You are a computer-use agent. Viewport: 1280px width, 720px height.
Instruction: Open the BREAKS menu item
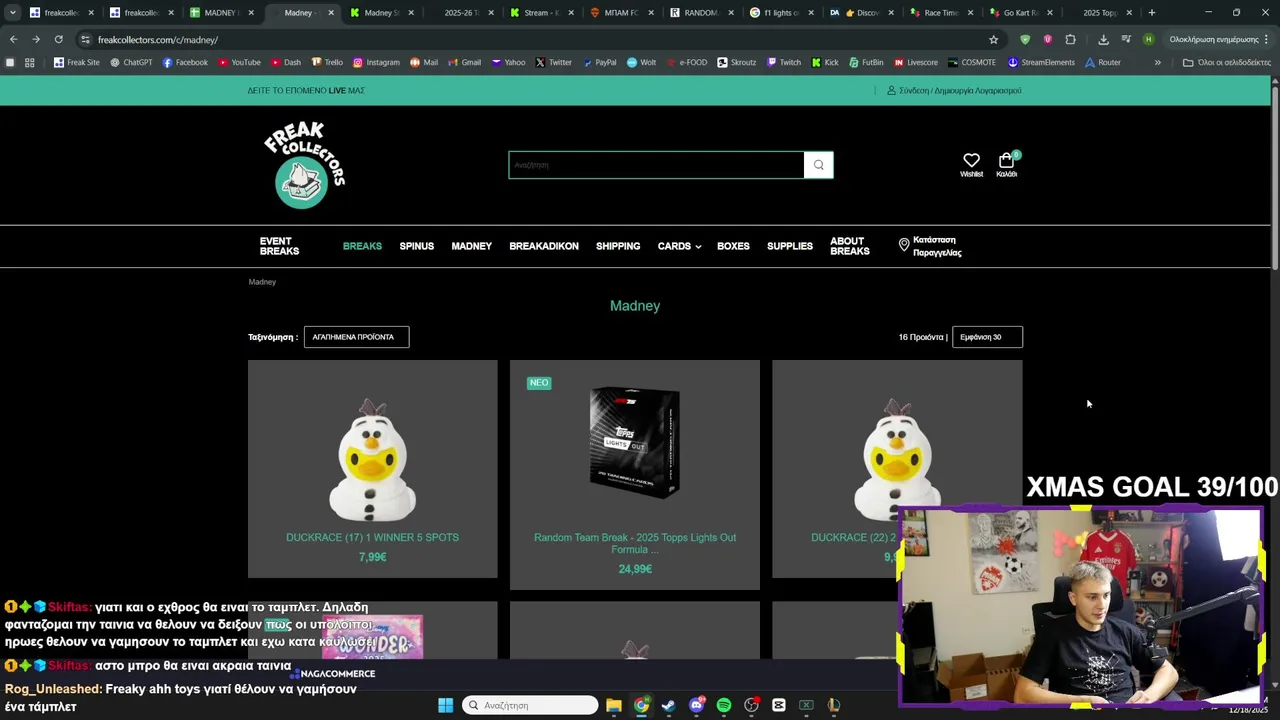pos(362,246)
